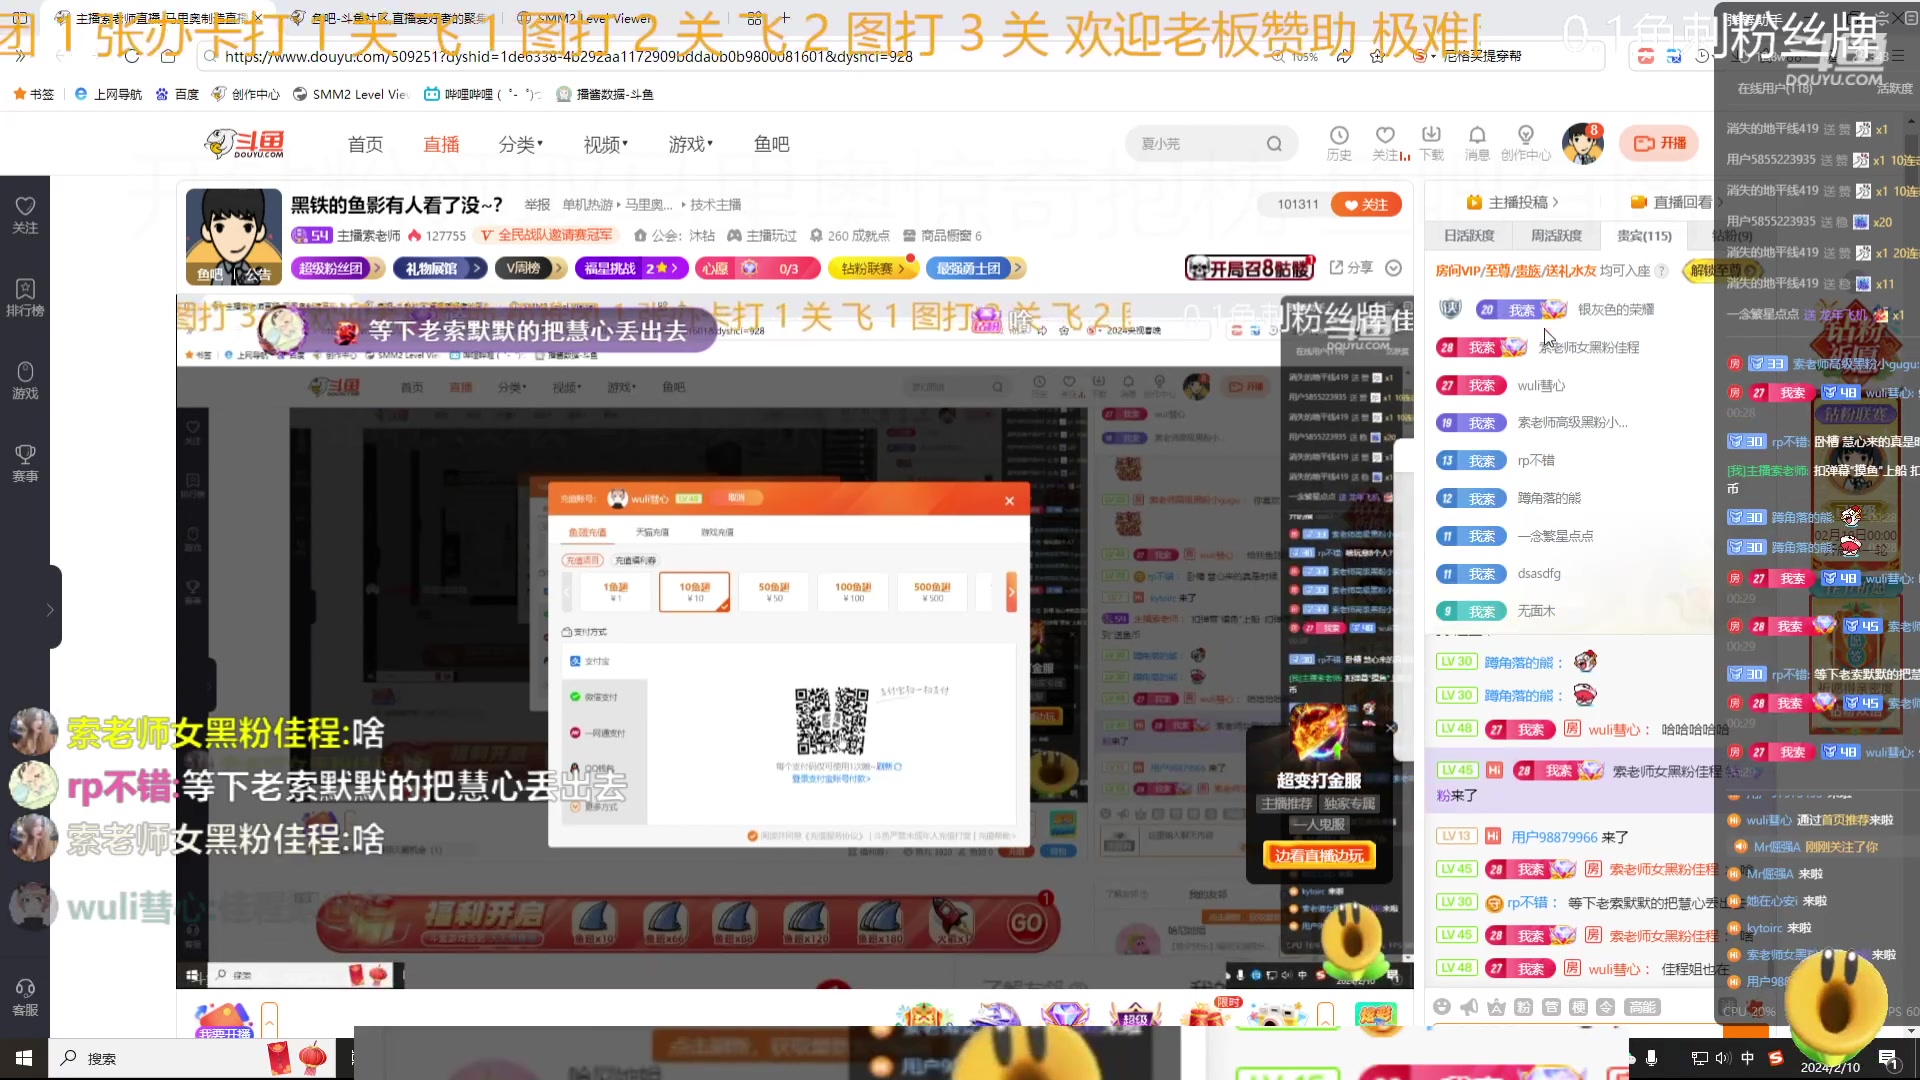The height and width of the screenshot is (1080, 1920).
Task: Expand the left sidebar arrow handle
Action: click(50, 609)
